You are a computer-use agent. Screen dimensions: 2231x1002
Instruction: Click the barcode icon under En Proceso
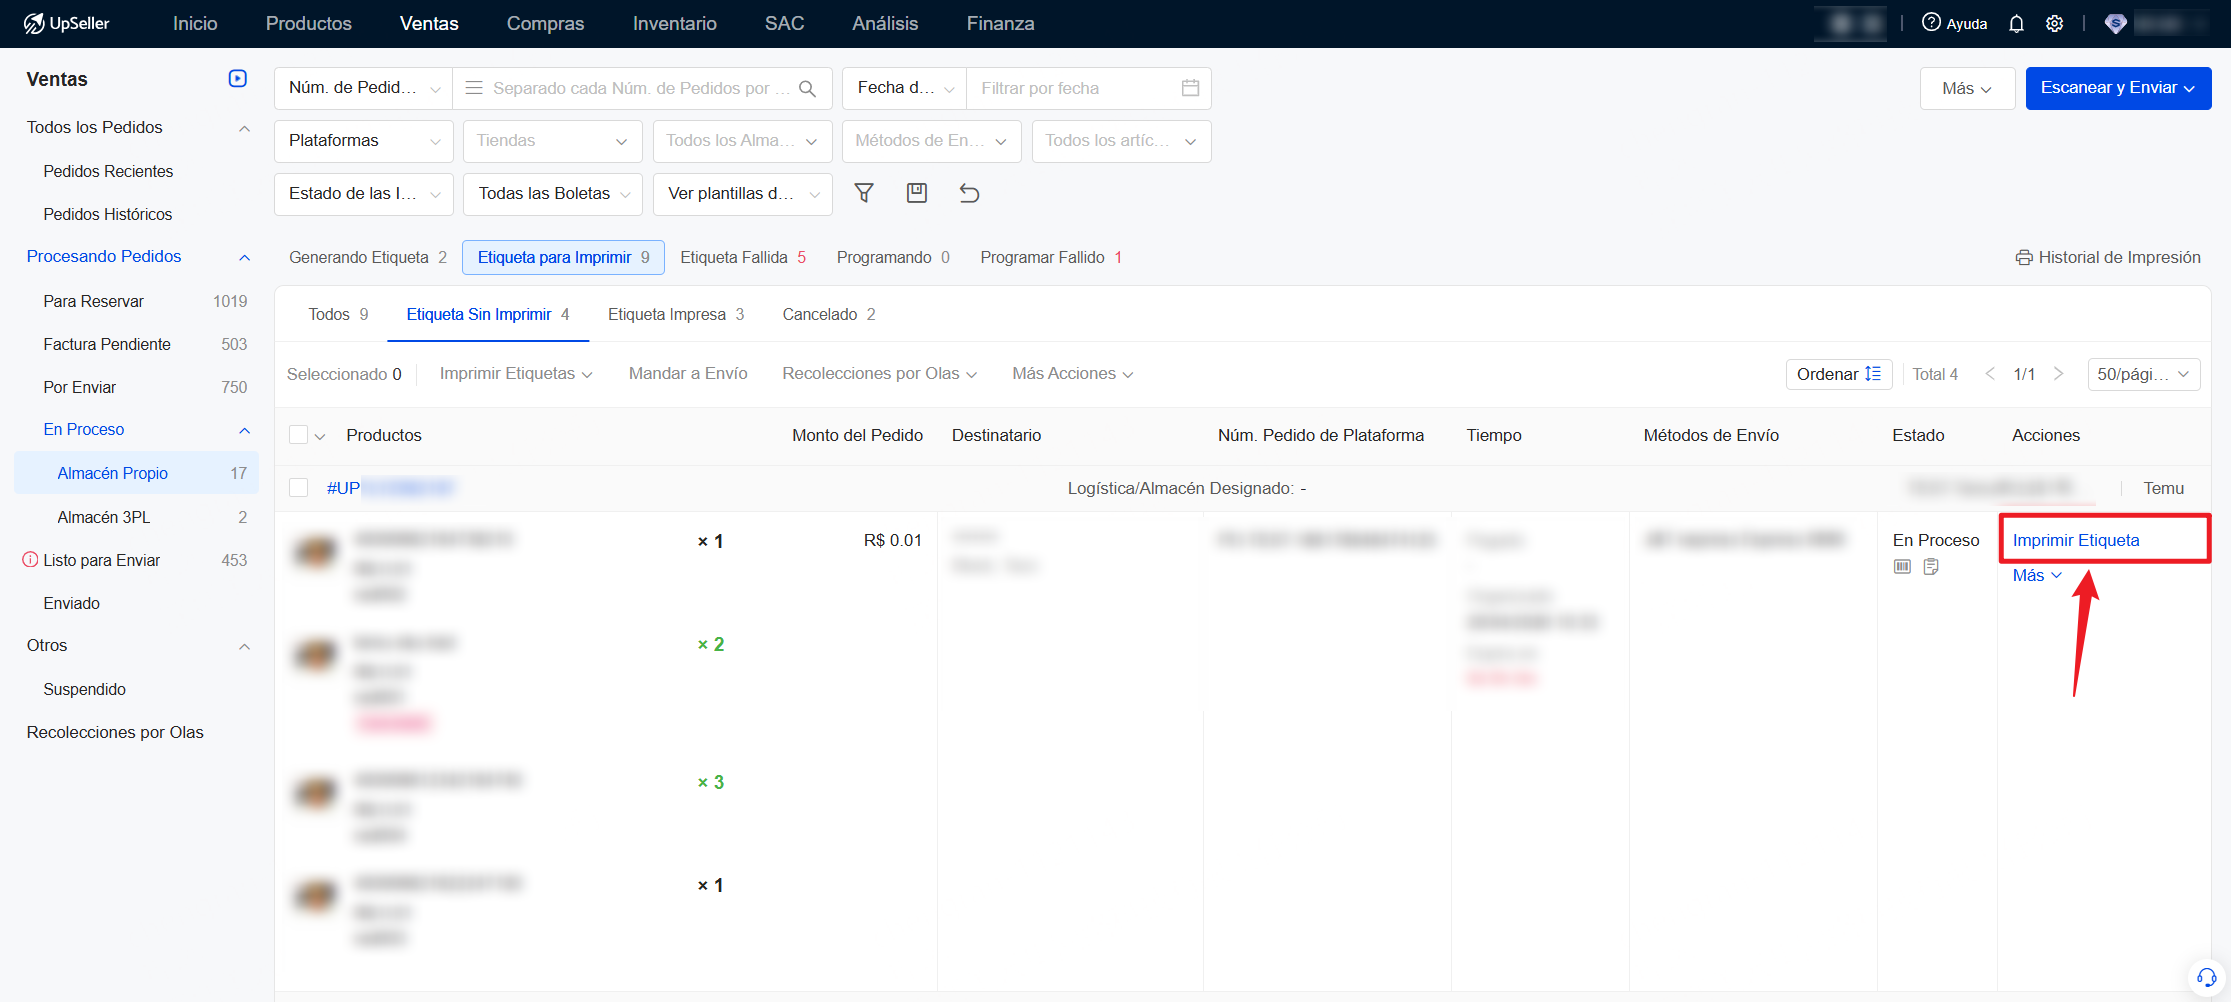tap(1902, 567)
